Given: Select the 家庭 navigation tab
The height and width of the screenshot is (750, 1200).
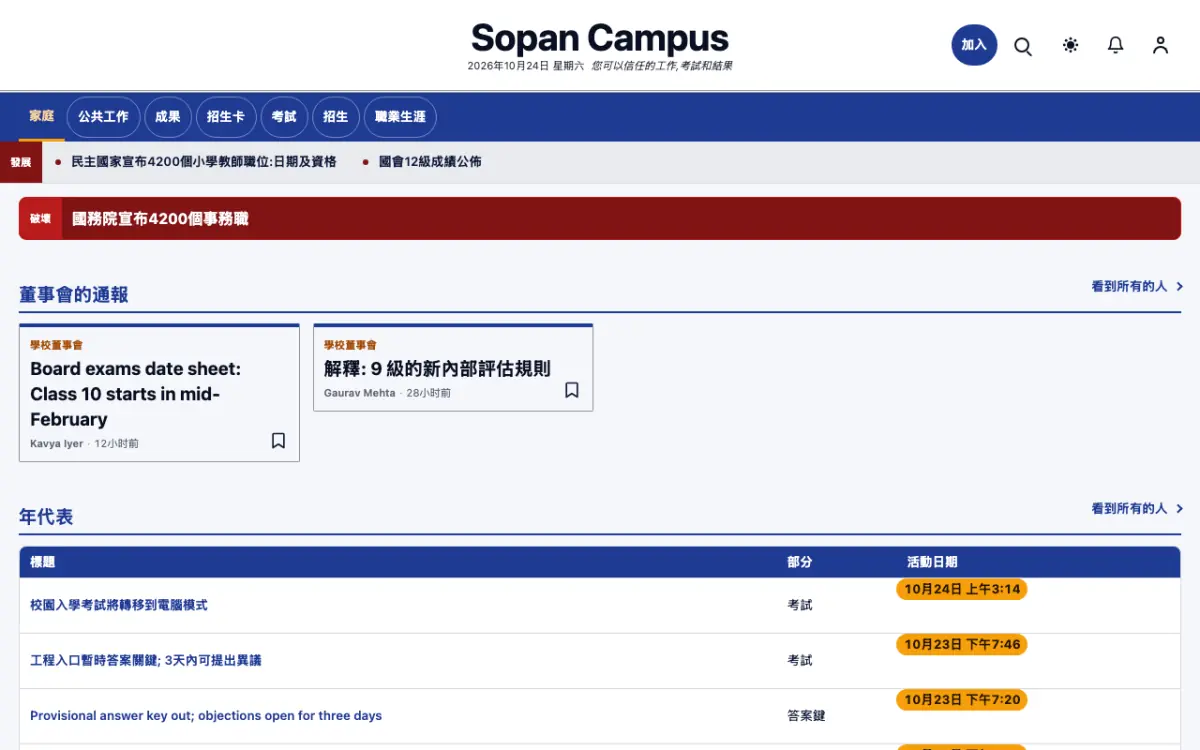Looking at the screenshot, I should click(41, 116).
